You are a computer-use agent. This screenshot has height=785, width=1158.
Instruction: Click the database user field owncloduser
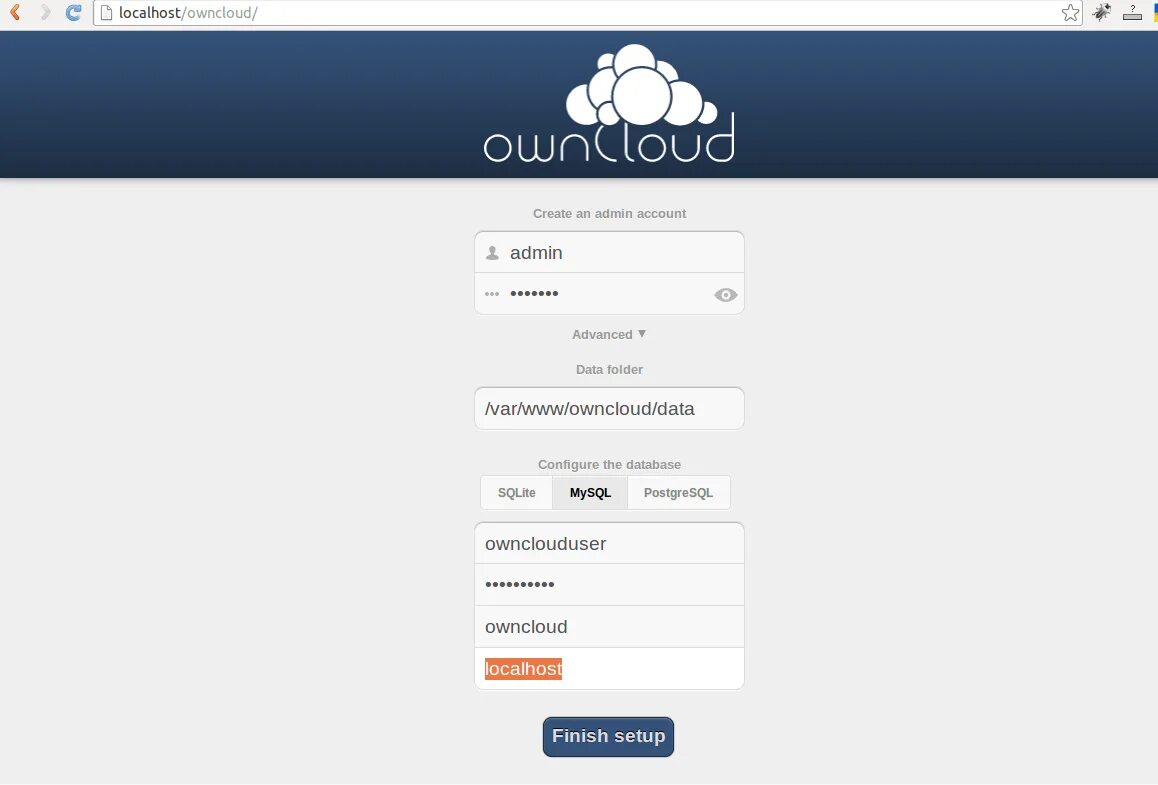(x=609, y=544)
